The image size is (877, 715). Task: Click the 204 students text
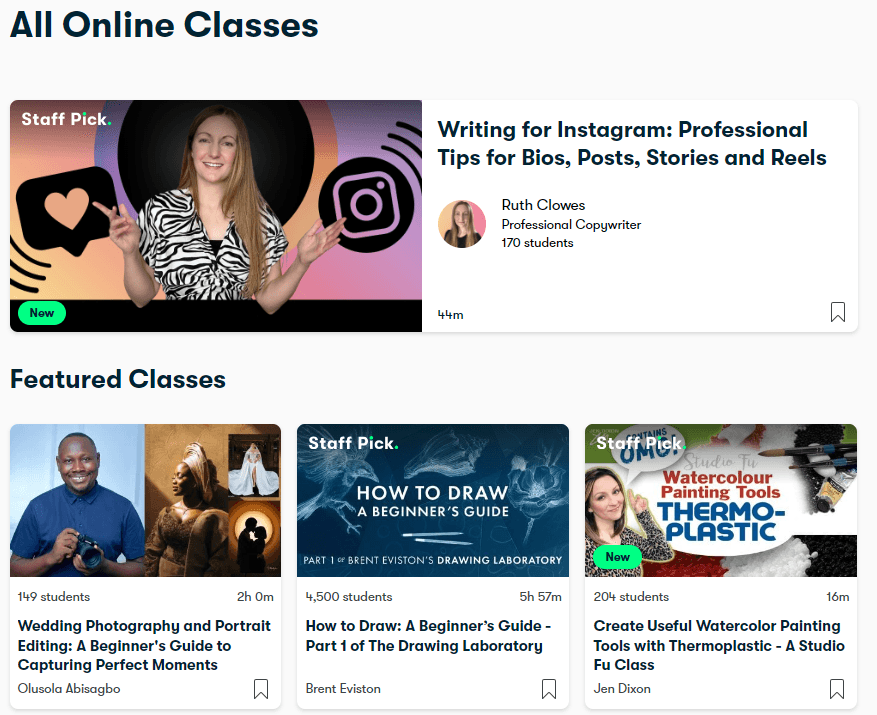point(631,597)
